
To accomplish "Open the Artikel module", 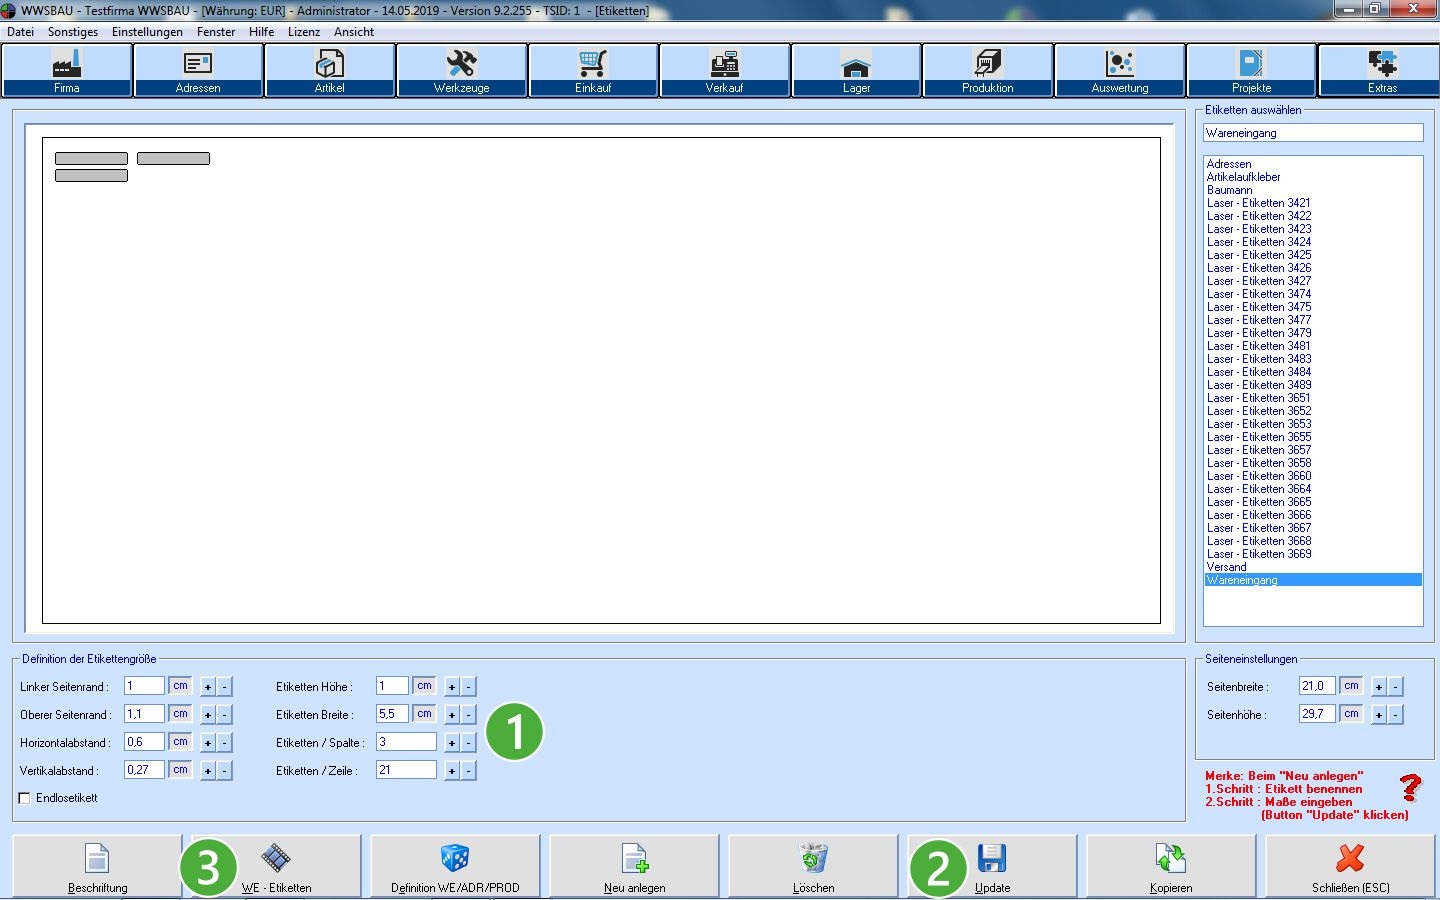I will coord(330,71).
